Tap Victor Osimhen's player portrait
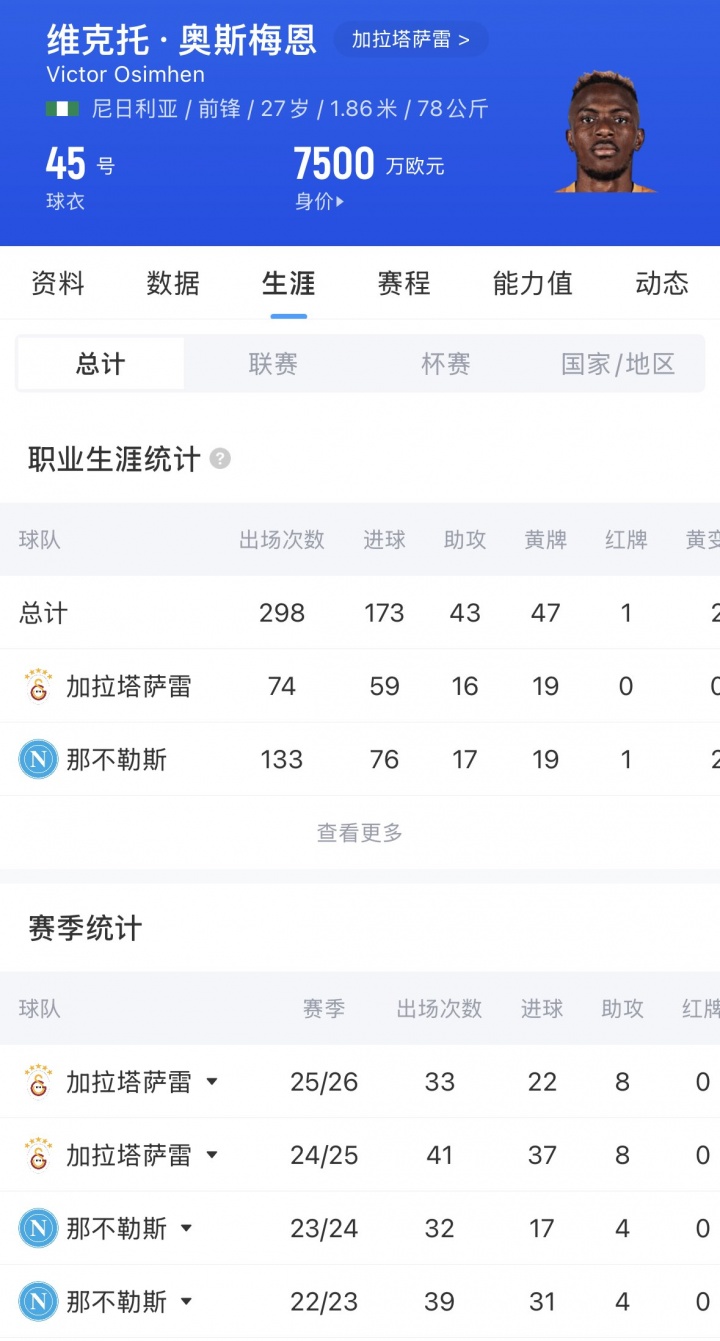 click(x=604, y=131)
